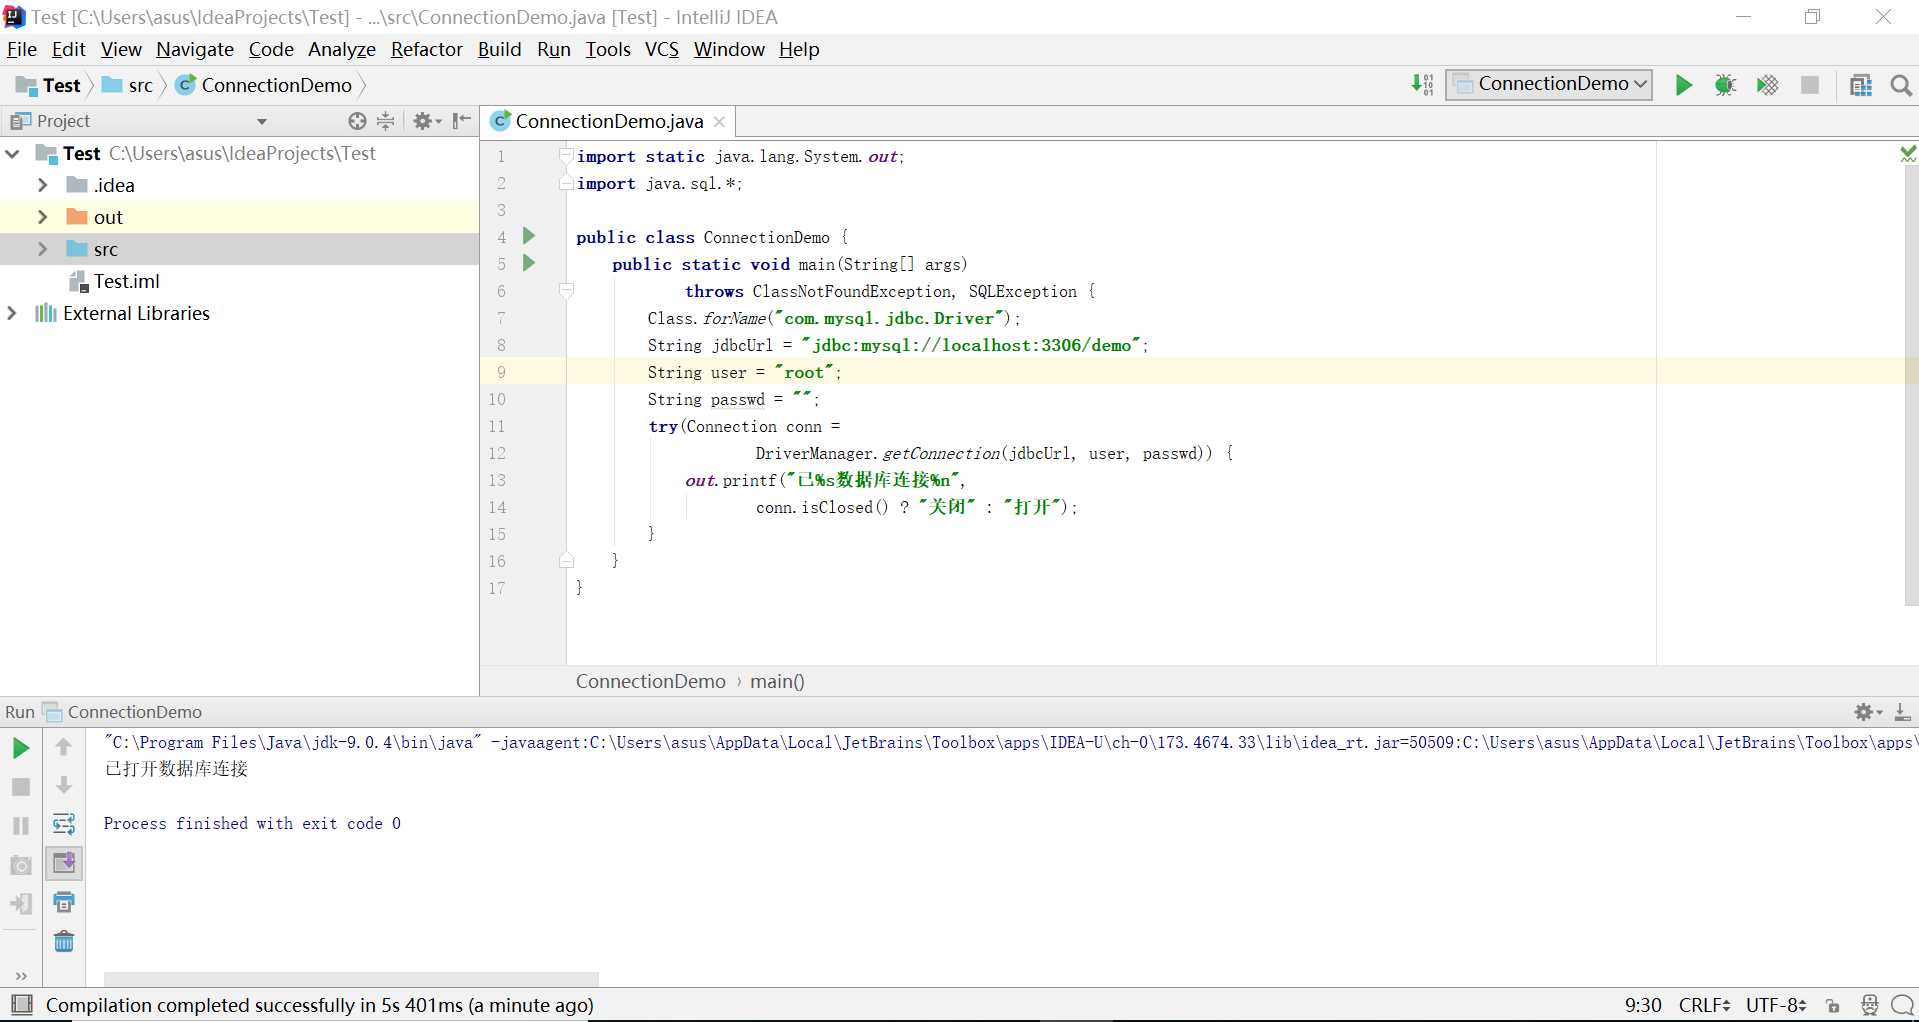
Task: Toggle soft-wrap in the Run console
Action: point(64,825)
